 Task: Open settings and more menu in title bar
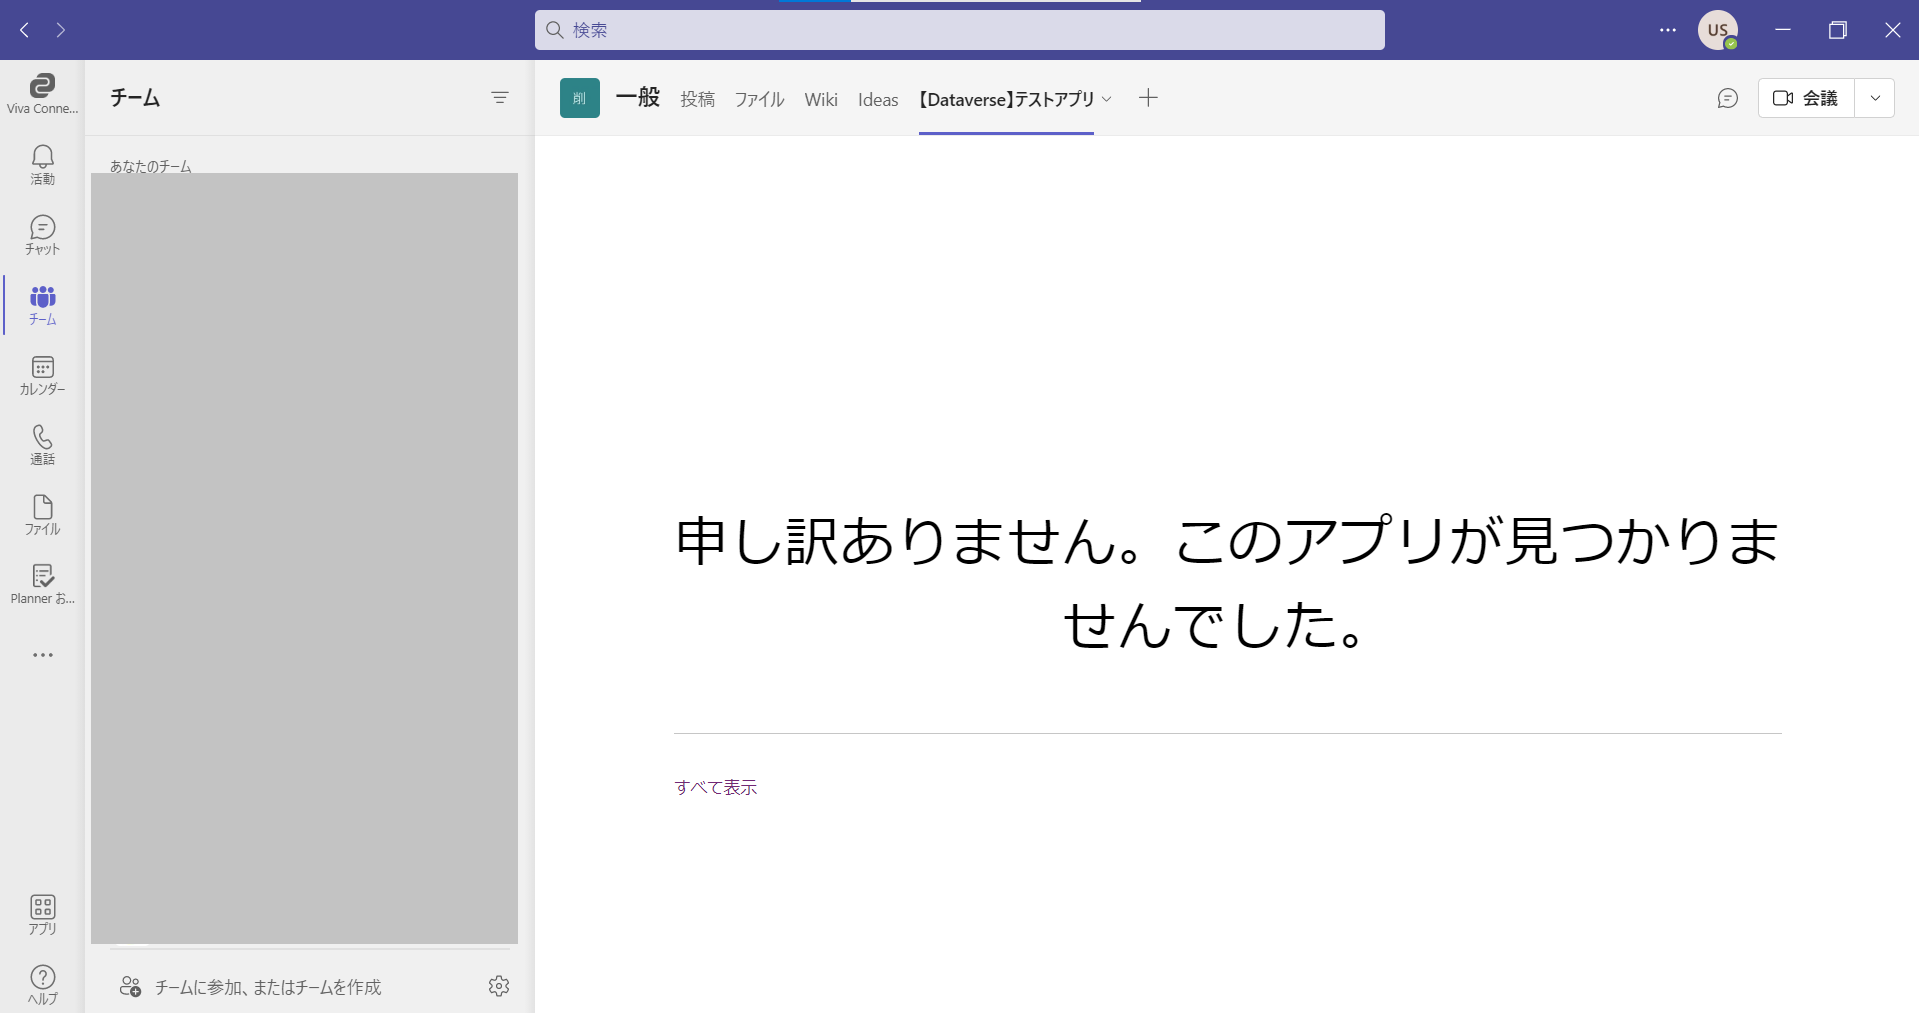click(x=1667, y=30)
